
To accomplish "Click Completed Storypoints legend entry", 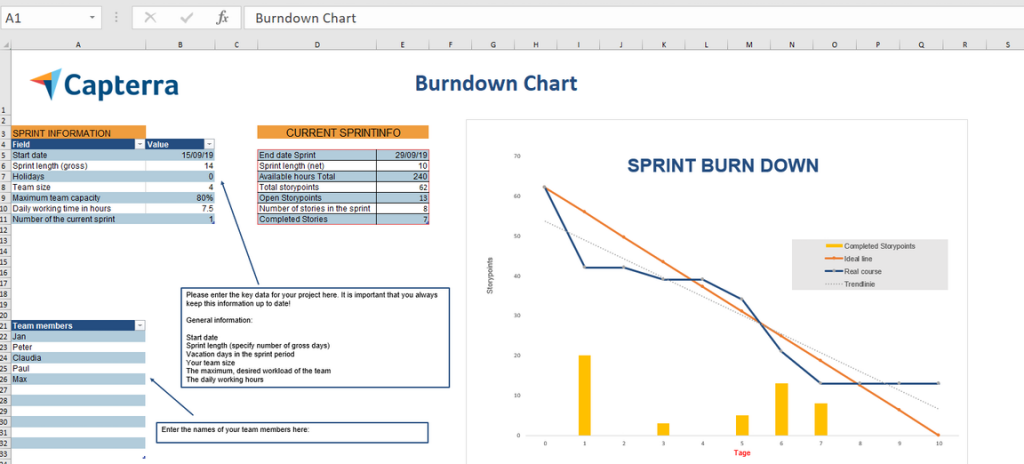I will [870, 246].
